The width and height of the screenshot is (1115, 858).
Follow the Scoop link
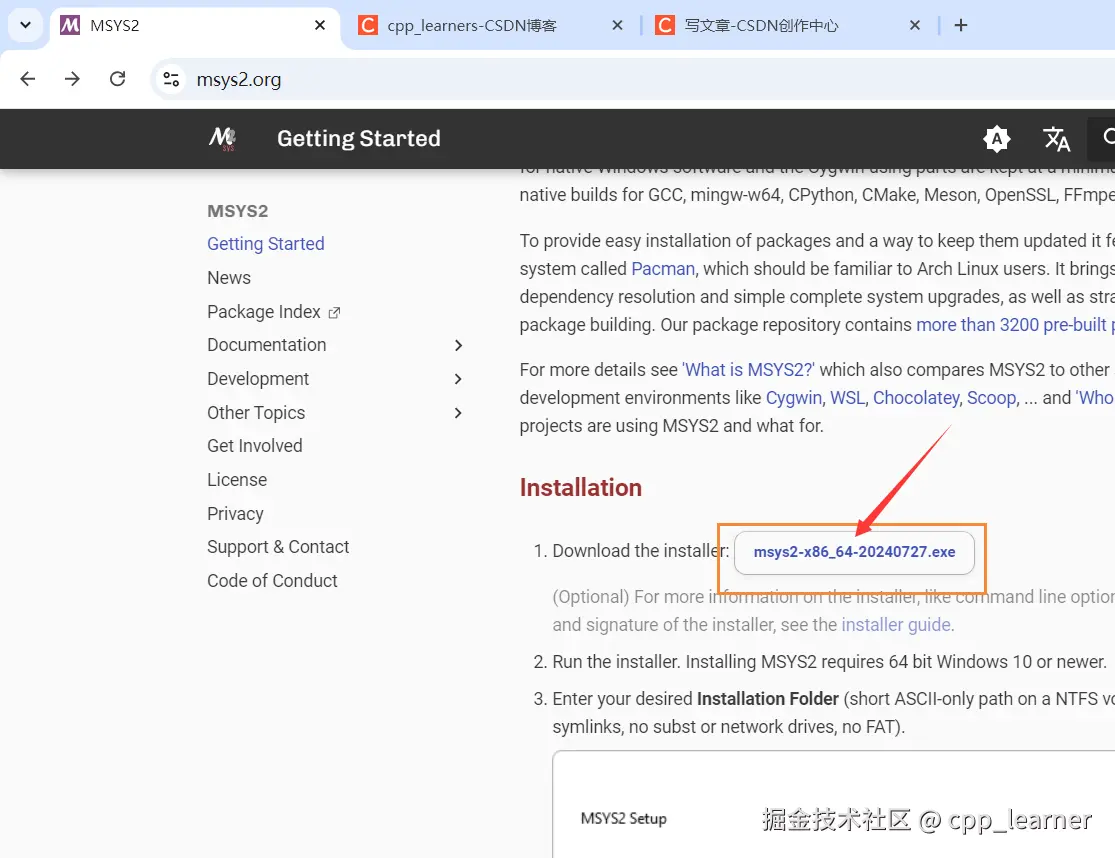pos(991,397)
